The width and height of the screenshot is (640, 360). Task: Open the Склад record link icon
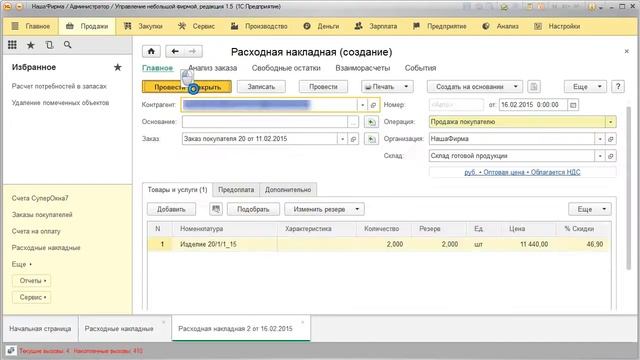click(x=611, y=156)
